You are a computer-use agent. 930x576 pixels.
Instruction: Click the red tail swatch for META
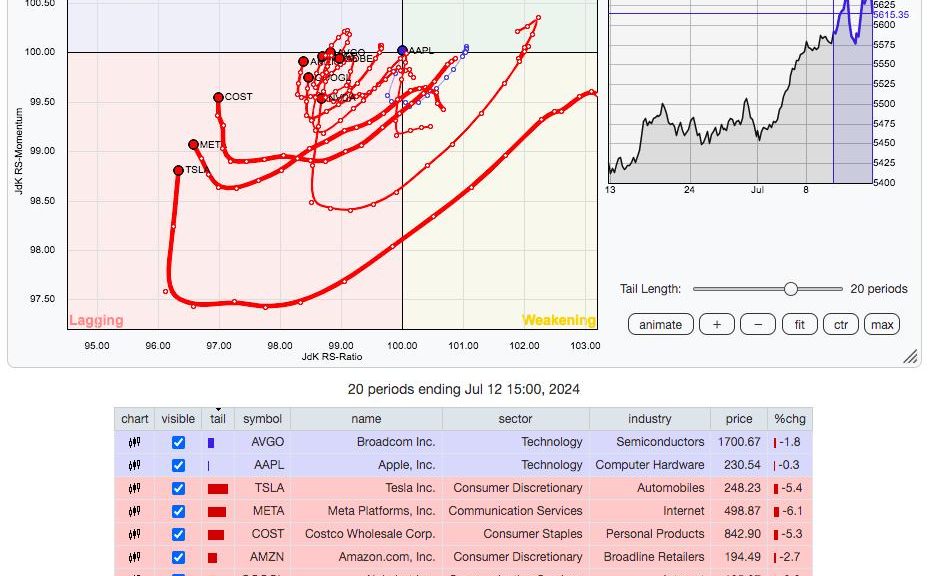(x=216, y=512)
